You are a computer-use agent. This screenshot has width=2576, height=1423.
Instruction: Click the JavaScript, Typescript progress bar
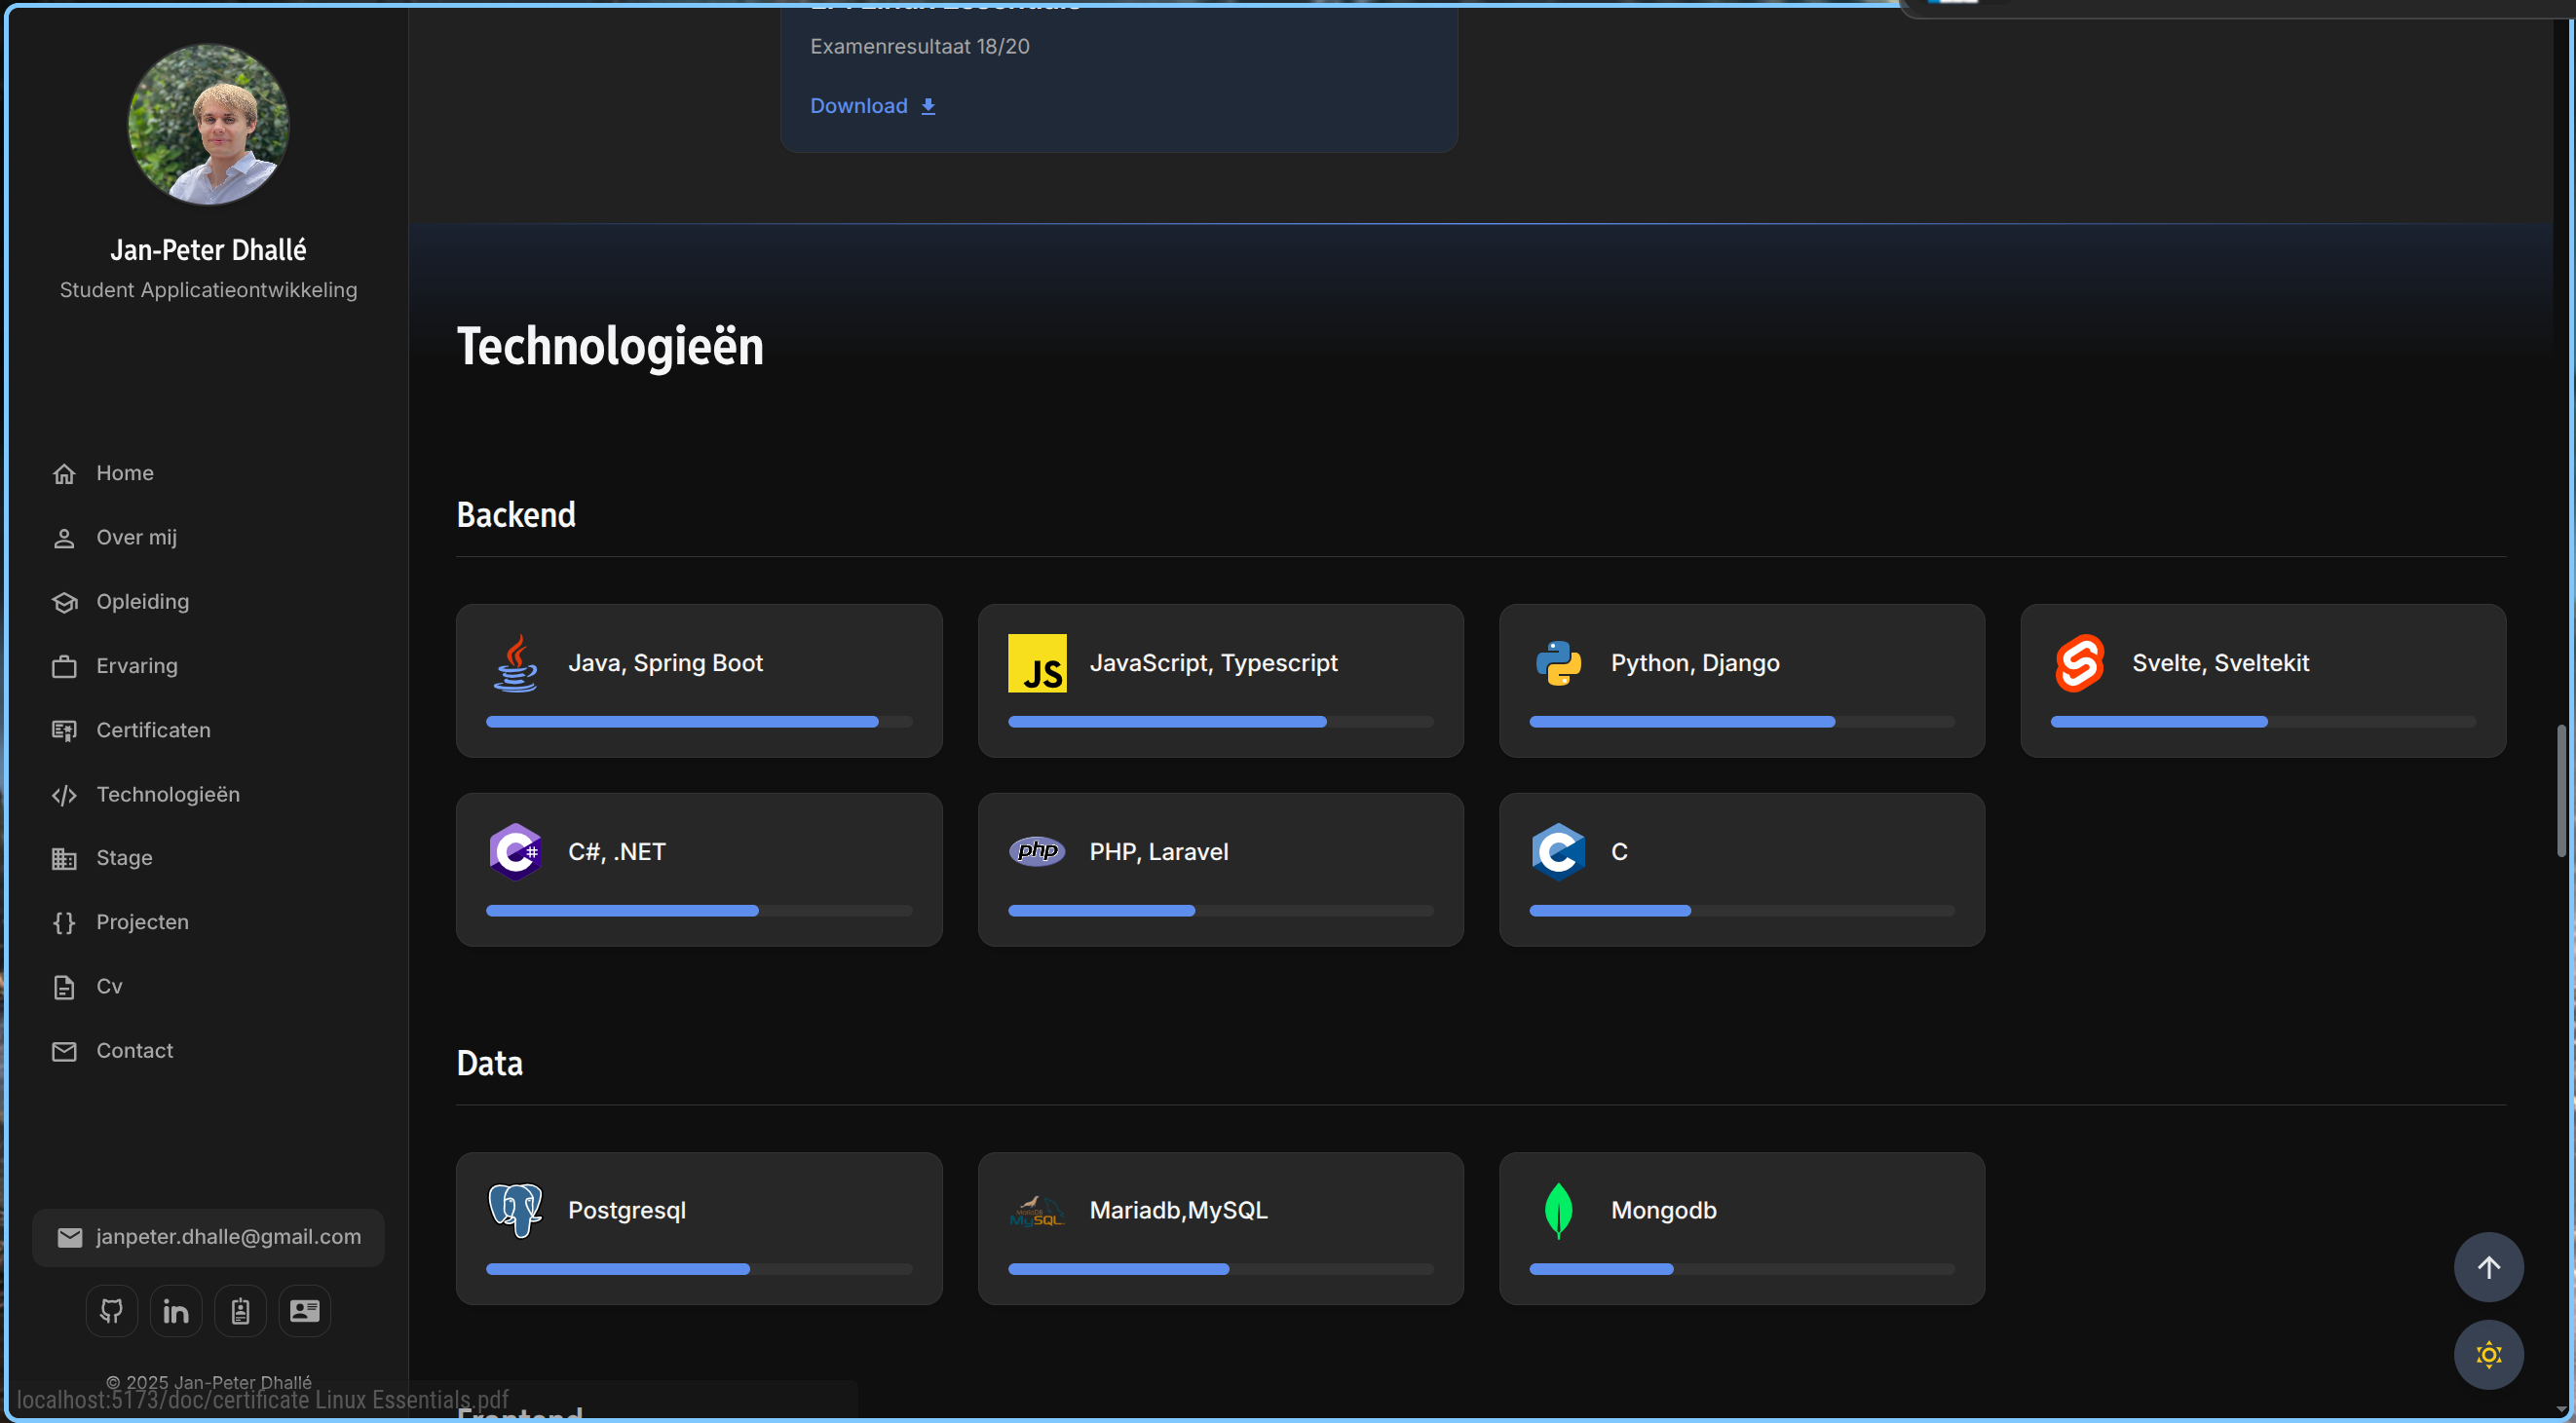point(1220,722)
